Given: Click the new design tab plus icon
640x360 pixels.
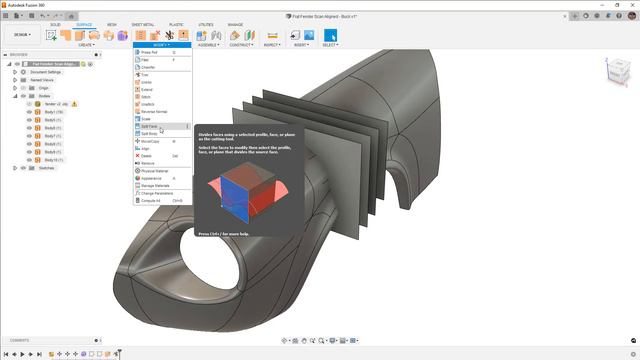Looking at the screenshot, I should point(575,16).
